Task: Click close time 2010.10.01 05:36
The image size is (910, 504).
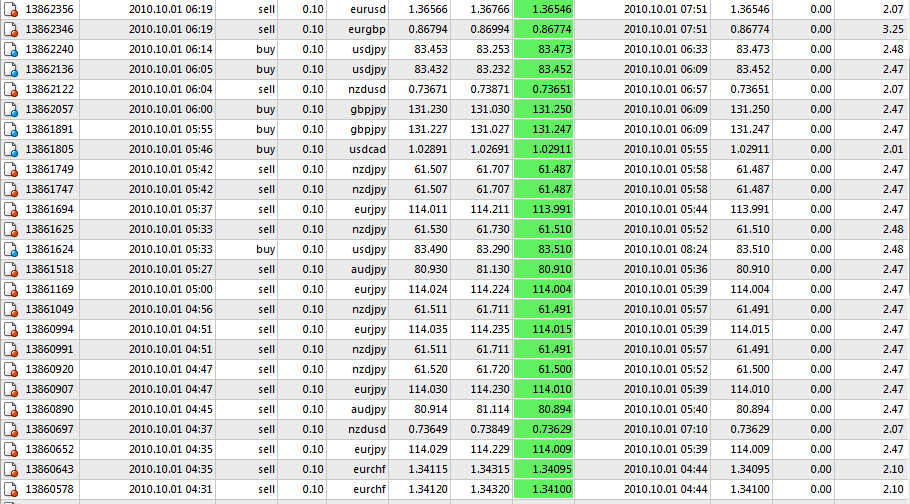Action: pyautogui.click(x=666, y=269)
